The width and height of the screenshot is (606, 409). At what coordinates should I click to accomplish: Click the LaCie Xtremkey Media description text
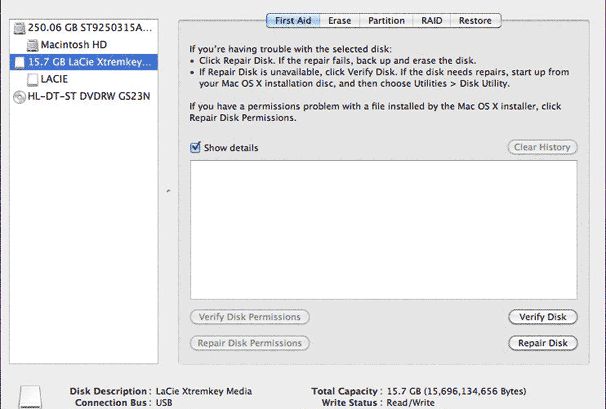pos(204,391)
